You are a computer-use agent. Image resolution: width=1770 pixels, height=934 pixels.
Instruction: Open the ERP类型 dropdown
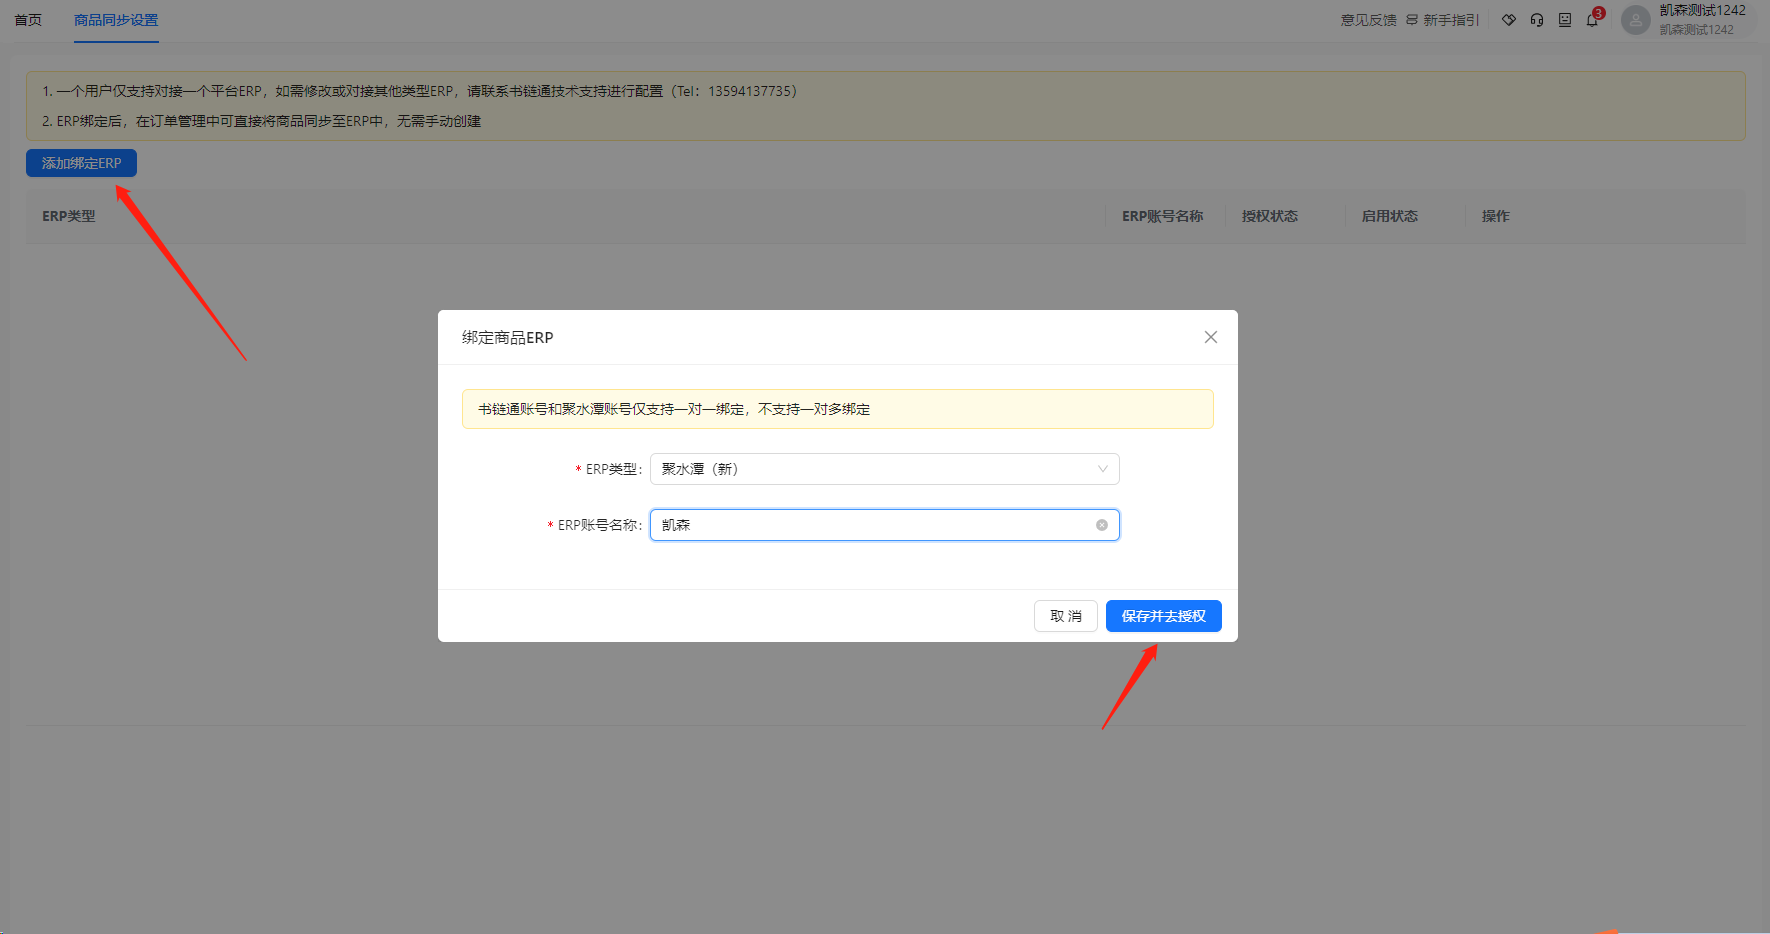[x=884, y=469]
